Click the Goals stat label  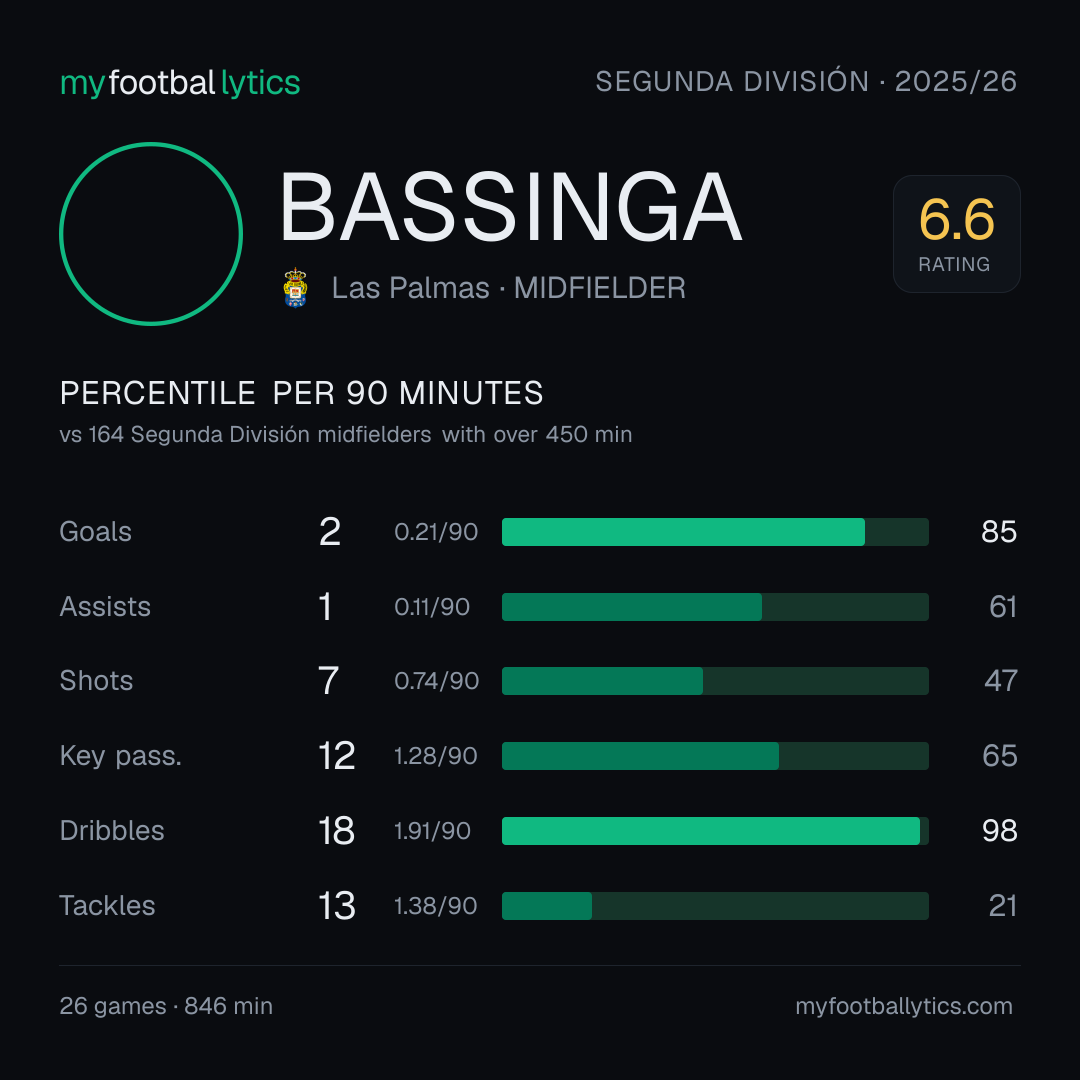click(x=95, y=532)
